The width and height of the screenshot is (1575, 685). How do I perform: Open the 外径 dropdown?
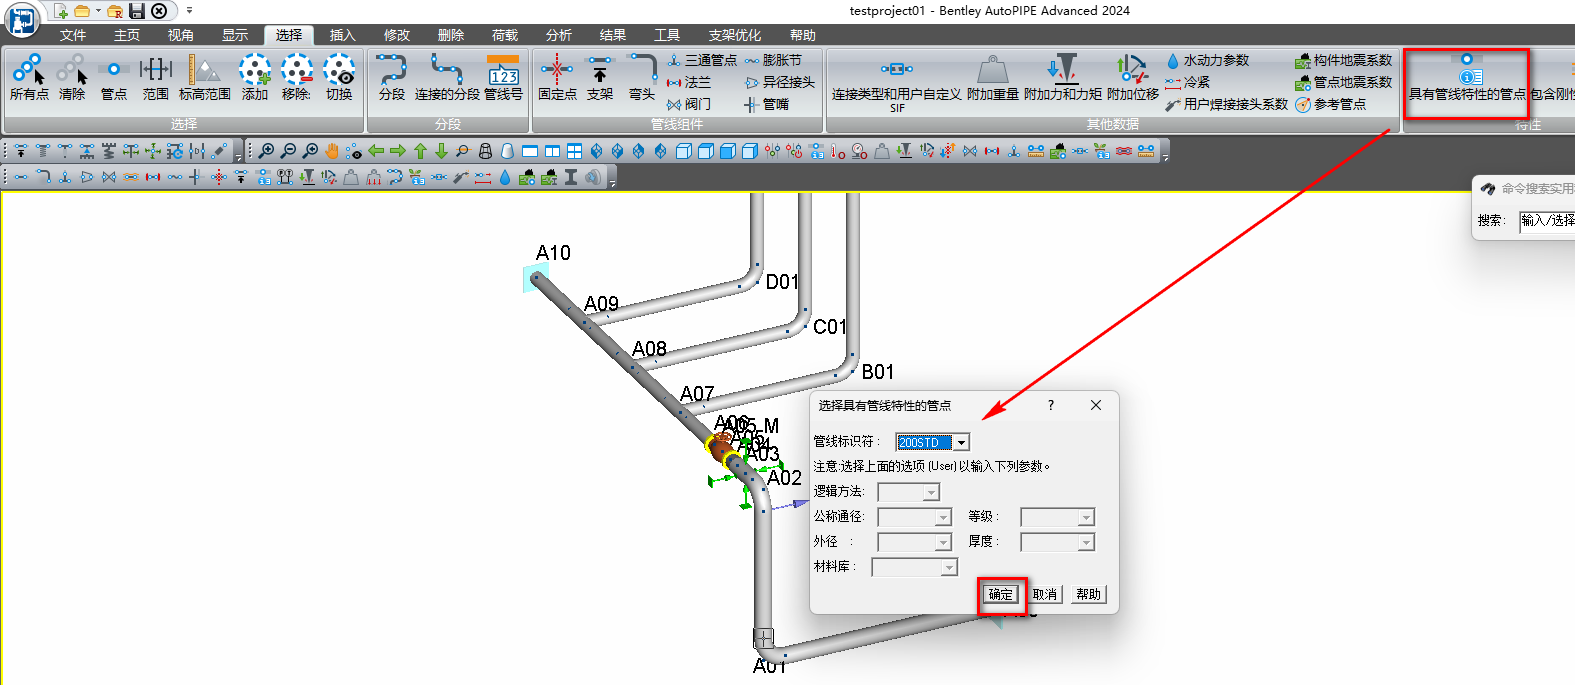pyautogui.click(x=914, y=542)
